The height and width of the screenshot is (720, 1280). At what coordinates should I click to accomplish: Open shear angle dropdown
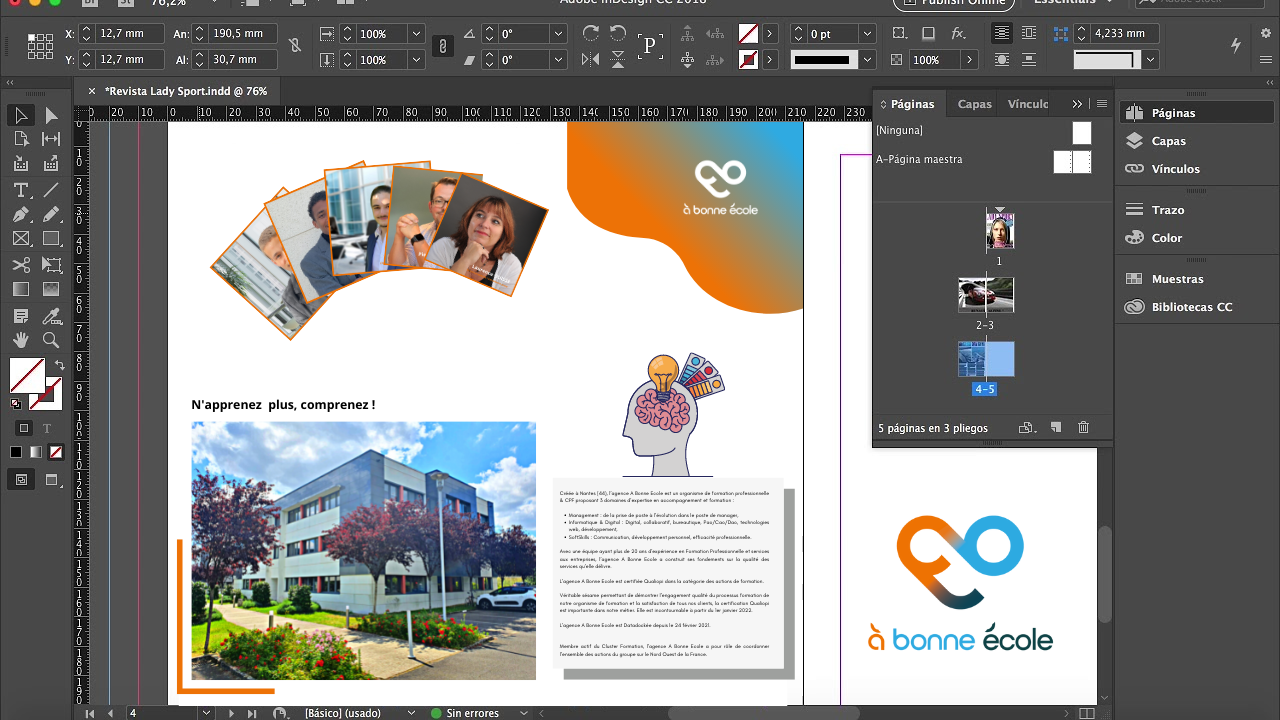pos(559,60)
